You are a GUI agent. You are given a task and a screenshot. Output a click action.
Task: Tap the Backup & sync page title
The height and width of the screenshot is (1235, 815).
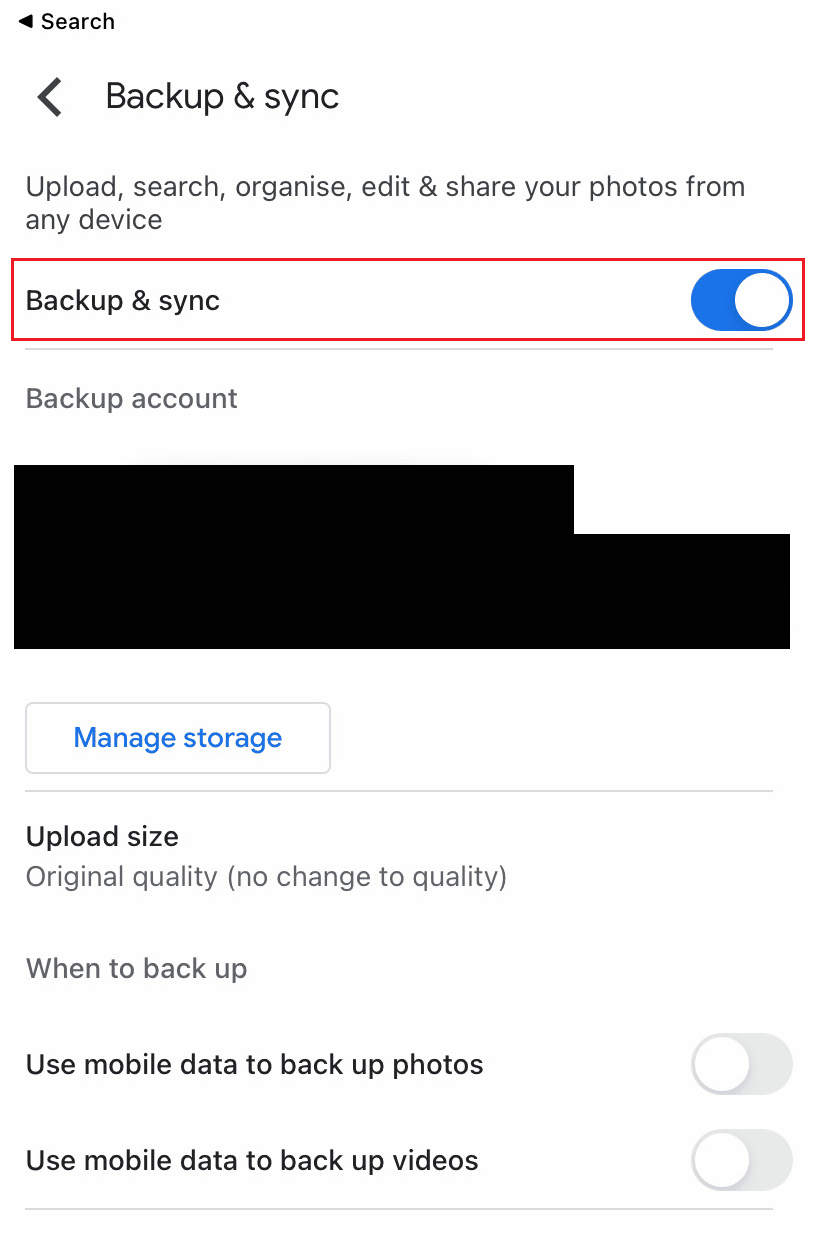222,96
